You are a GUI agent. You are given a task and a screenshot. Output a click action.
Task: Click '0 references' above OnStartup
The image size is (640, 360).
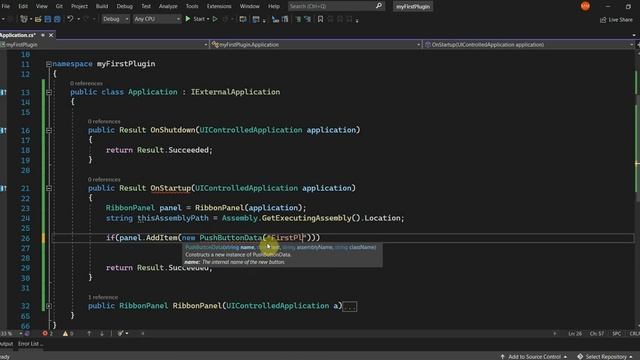click(x=104, y=179)
